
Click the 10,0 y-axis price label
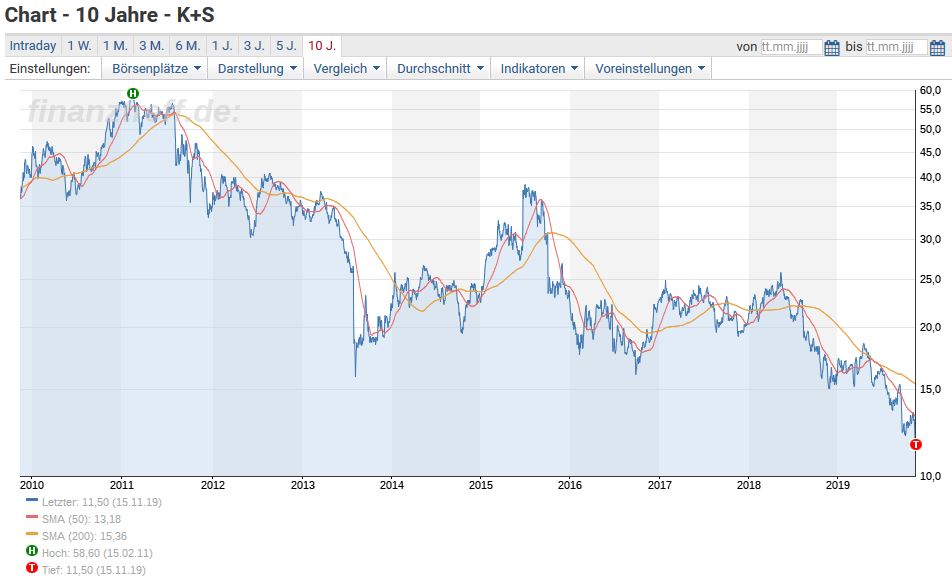pyautogui.click(x=930, y=476)
